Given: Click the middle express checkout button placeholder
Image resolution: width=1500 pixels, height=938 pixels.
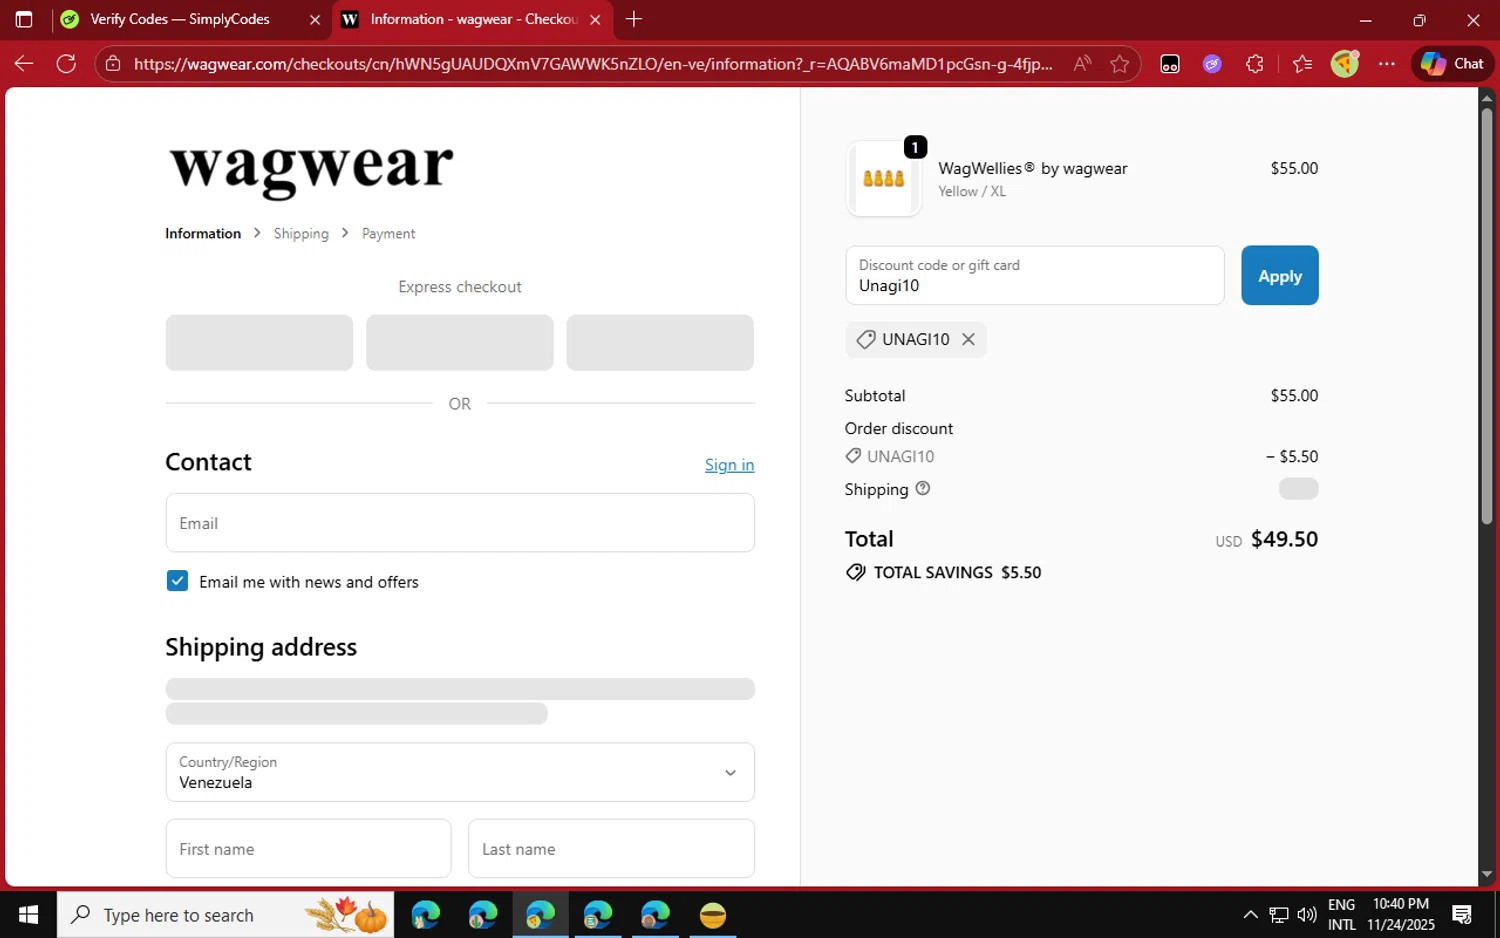Looking at the screenshot, I should (x=460, y=343).
